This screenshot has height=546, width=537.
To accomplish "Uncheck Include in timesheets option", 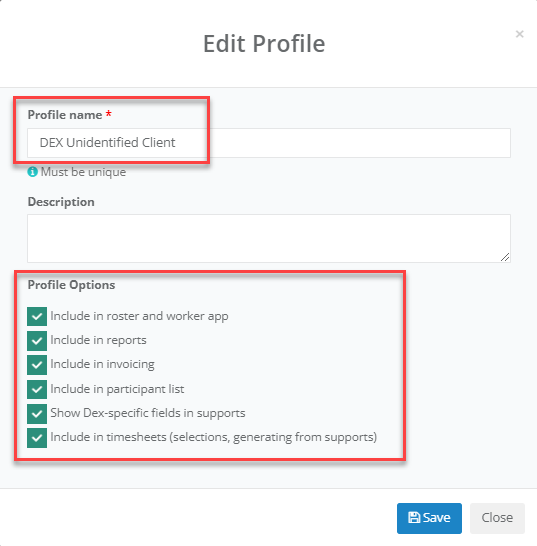I will [37, 438].
